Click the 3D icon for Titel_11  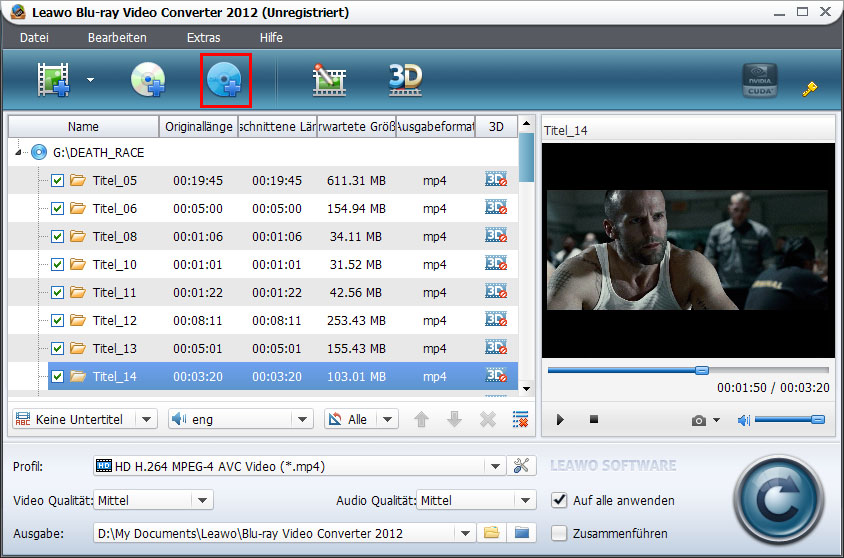[x=496, y=291]
